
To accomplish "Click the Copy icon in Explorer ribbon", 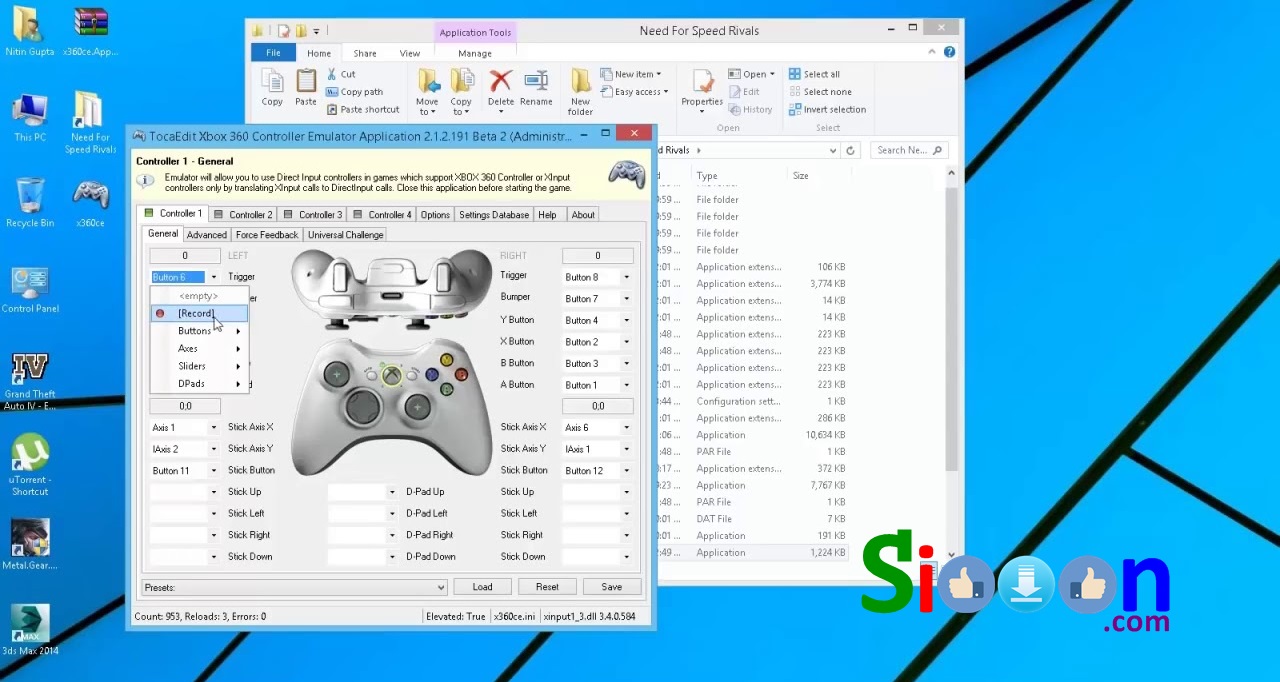I will (x=272, y=87).
